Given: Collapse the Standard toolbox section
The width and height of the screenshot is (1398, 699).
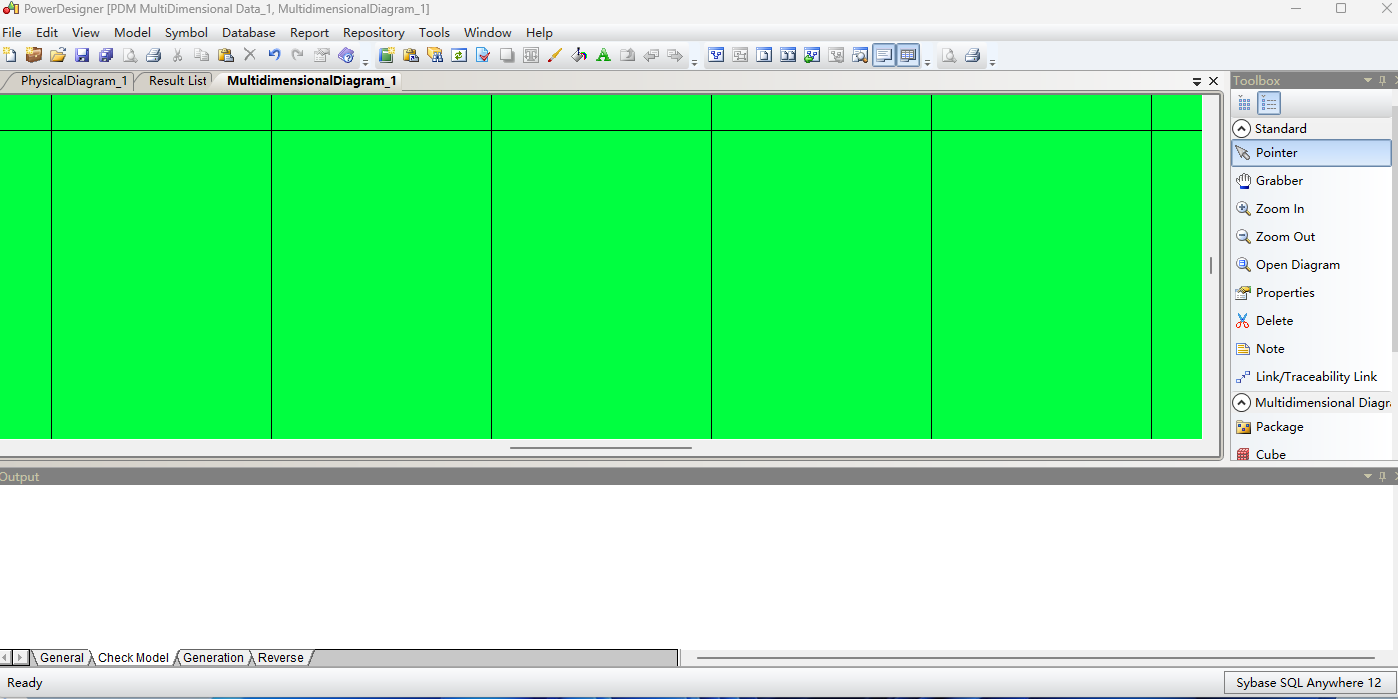Looking at the screenshot, I should click(1242, 129).
